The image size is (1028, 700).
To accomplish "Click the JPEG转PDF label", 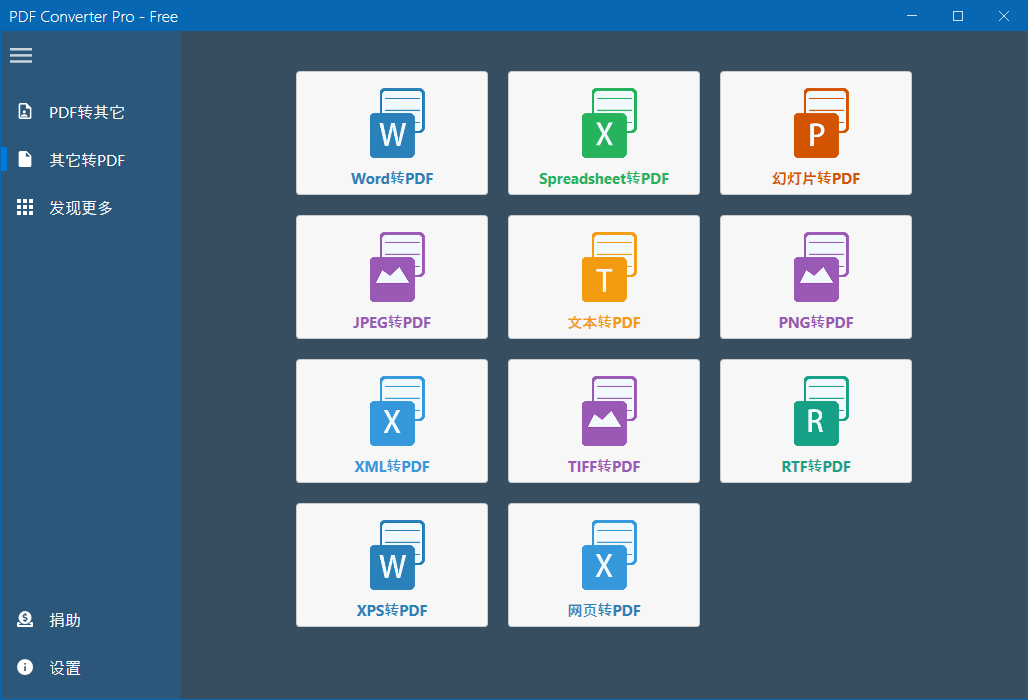I will (x=392, y=322).
